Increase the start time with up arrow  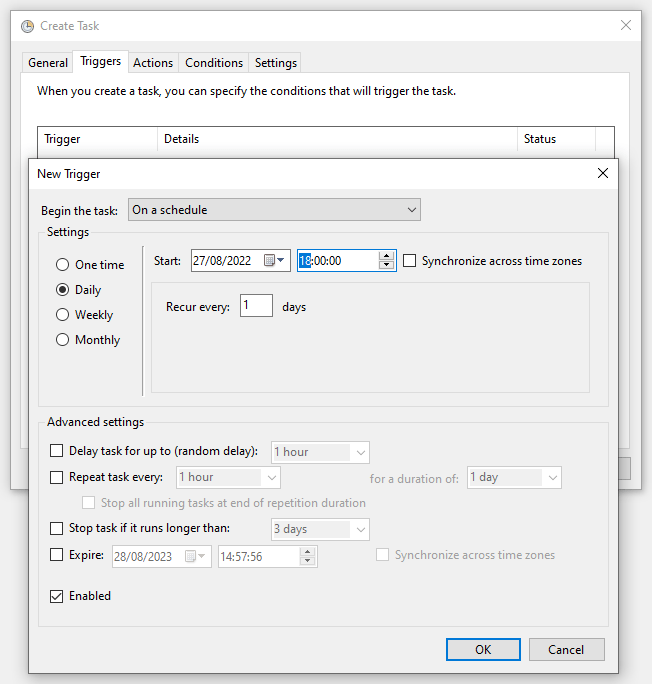point(386,256)
